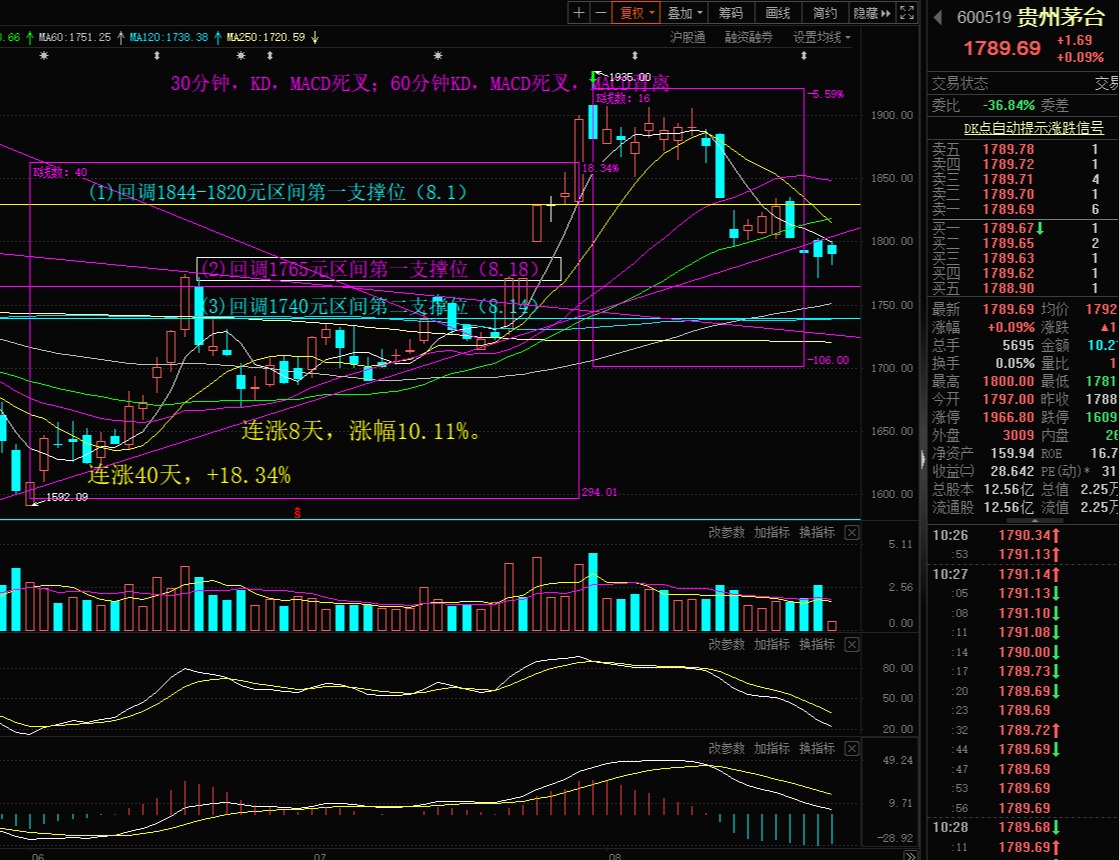Click the 08 month label on time axis
The image size is (1119, 860).
615,856
